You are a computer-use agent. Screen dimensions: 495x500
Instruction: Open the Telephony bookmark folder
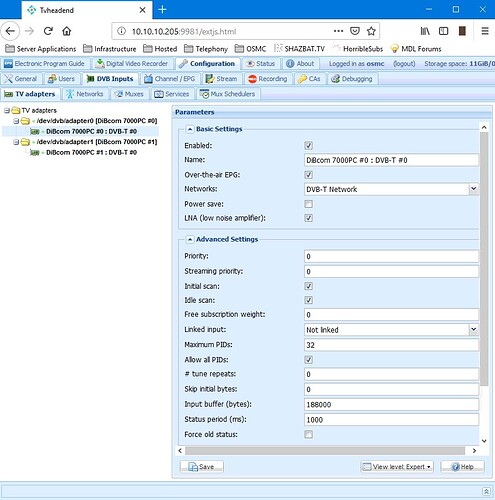click(206, 49)
